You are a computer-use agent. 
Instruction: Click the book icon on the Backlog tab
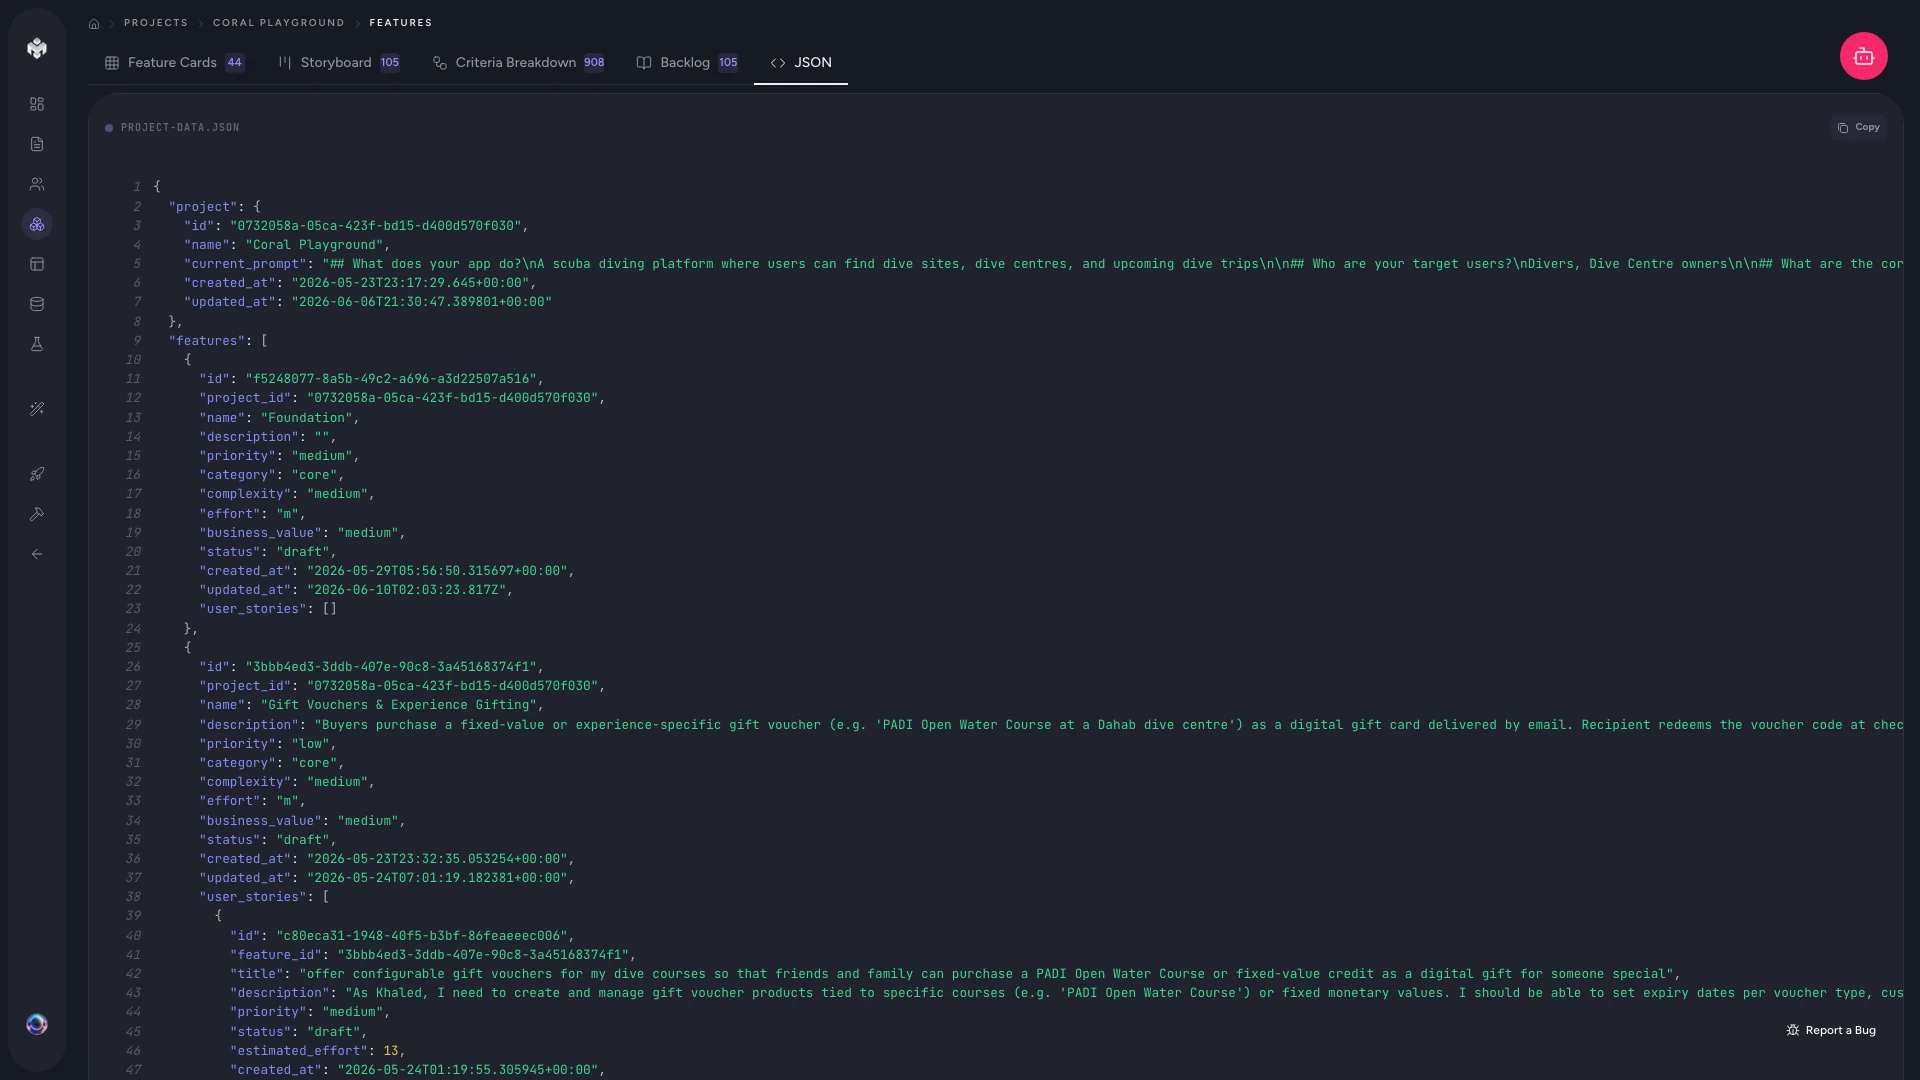point(644,63)
